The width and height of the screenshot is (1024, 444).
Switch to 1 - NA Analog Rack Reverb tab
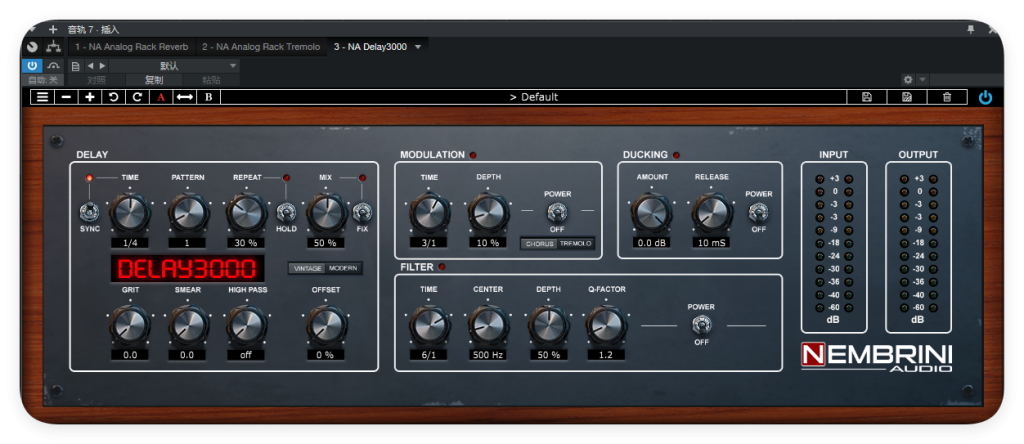pos(131,47)
